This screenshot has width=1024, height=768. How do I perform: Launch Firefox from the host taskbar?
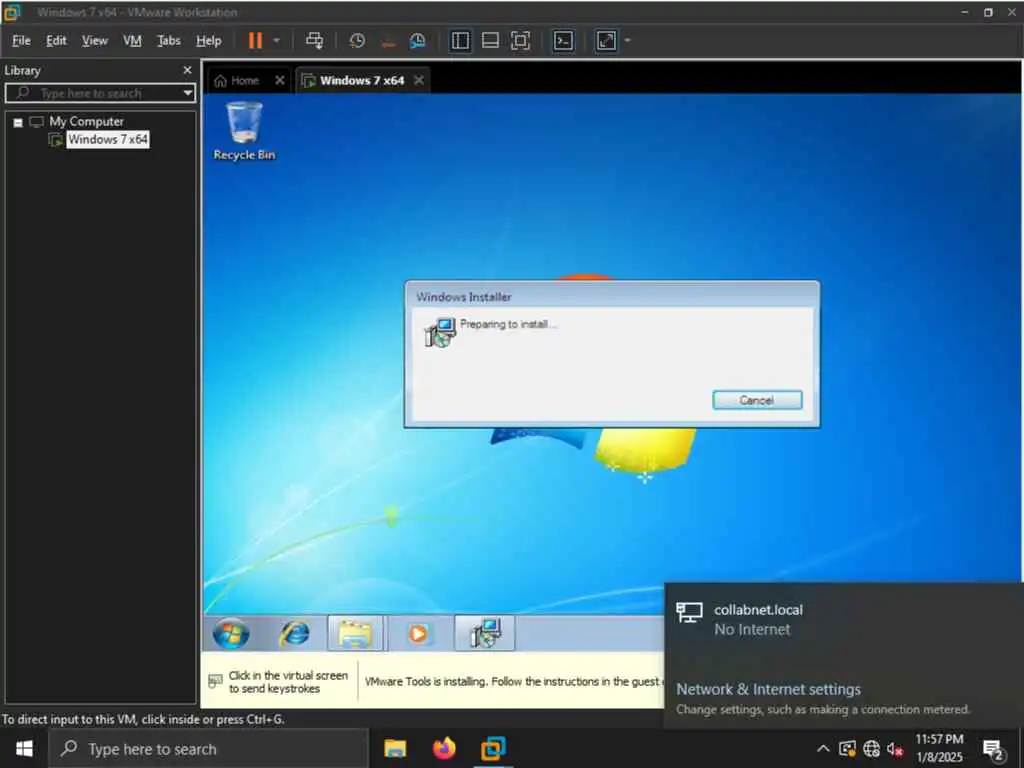(x=444, y=748)
